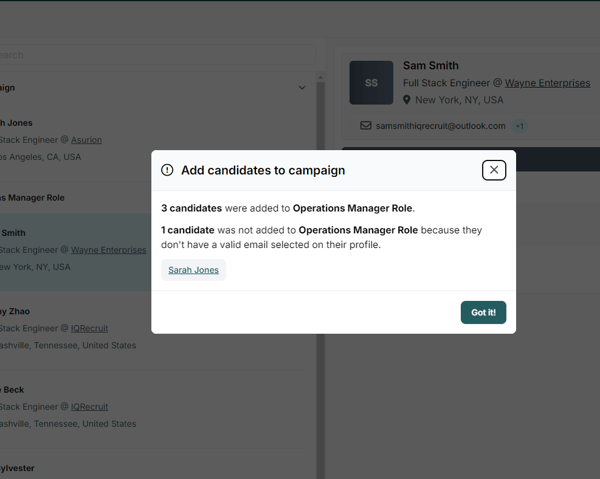Viewport: 600px width, 479px height.
Task: Click the info icon in the dialog header
Action: pos(167,170)
